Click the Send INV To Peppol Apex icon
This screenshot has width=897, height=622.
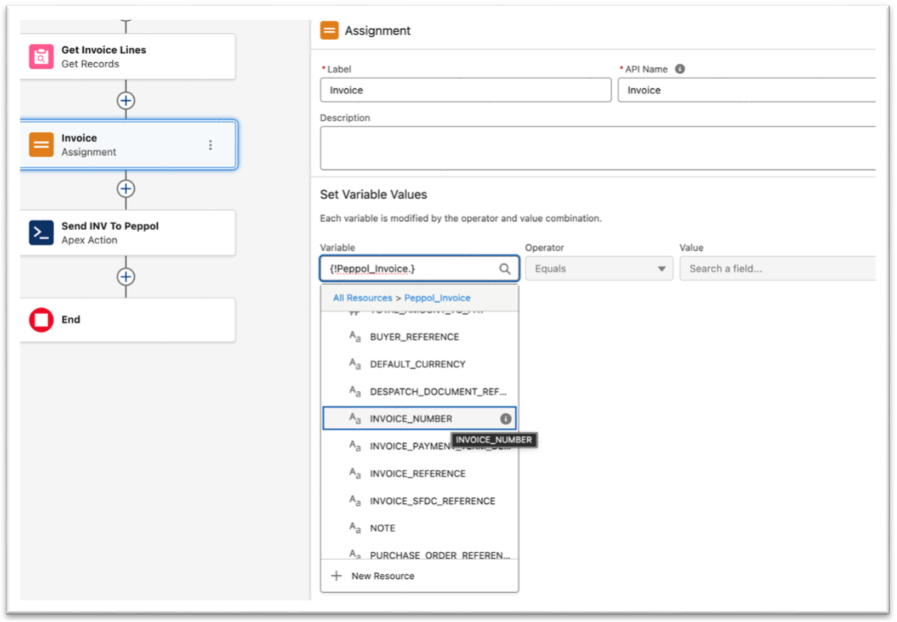coord(42,233)
